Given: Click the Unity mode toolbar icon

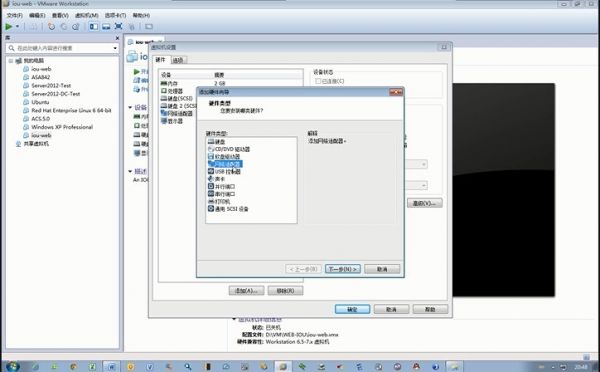Looking at the screenshot, I should tap(131, 26).
